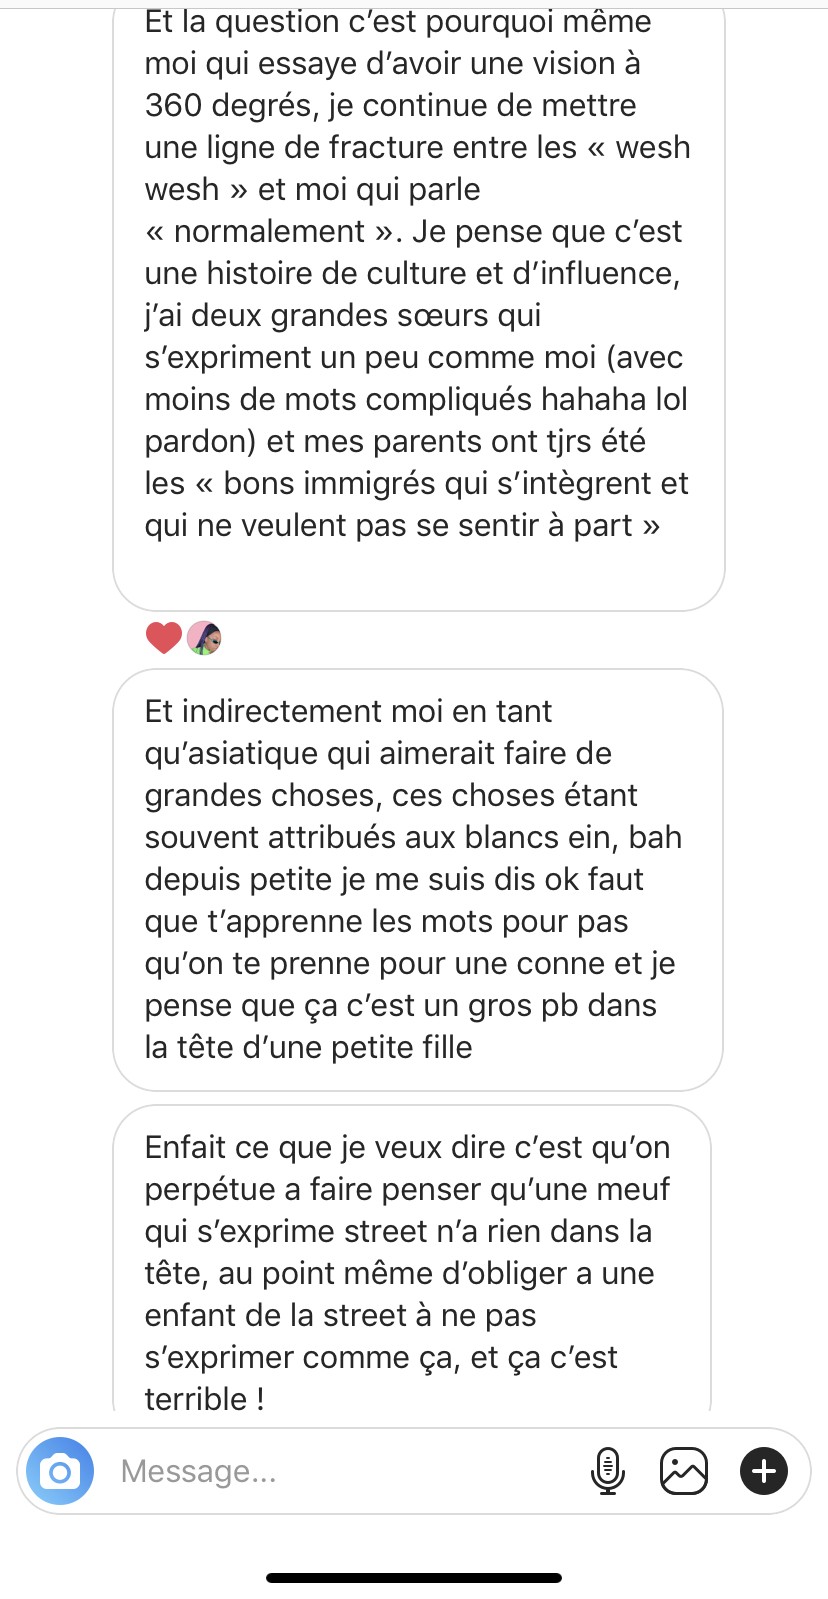The image size is (828, 1599).
Task: Open the photo gallery picker icon
Action: click(x=684, y=1471)
